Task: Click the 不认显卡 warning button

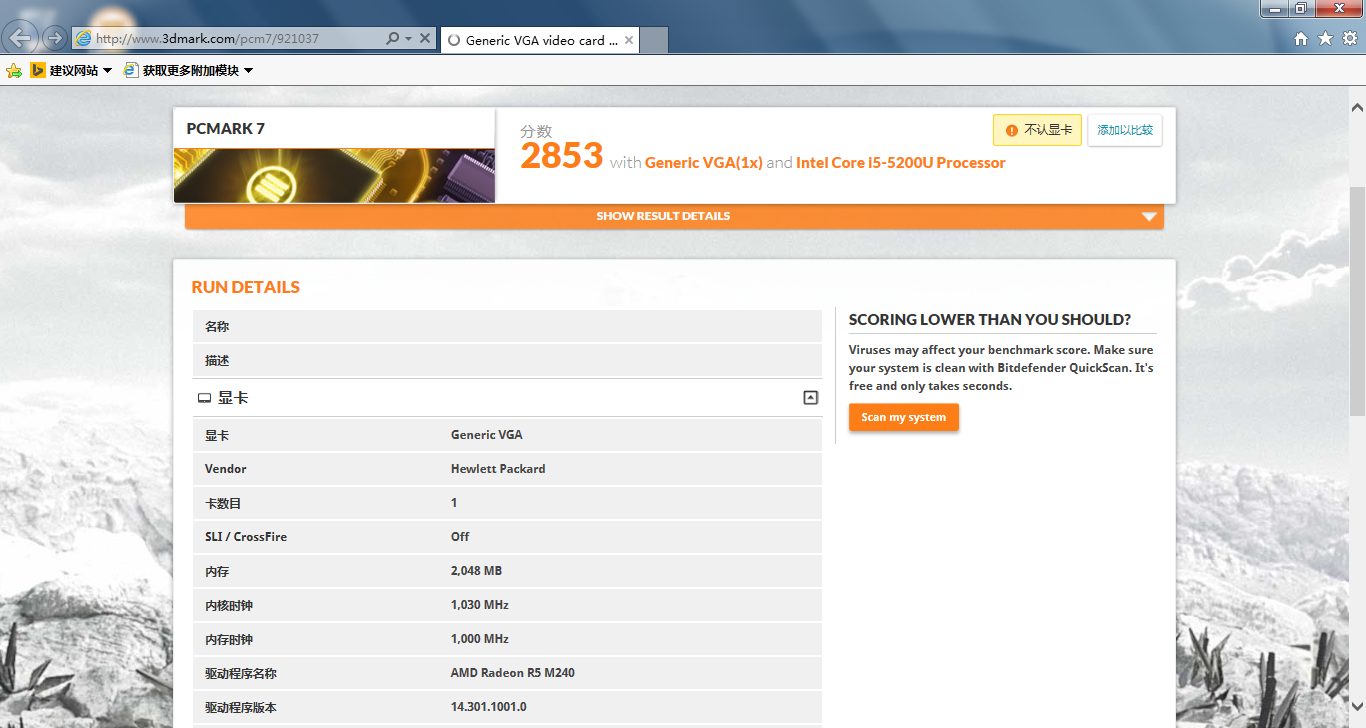Action: (x=1037, y=130)
